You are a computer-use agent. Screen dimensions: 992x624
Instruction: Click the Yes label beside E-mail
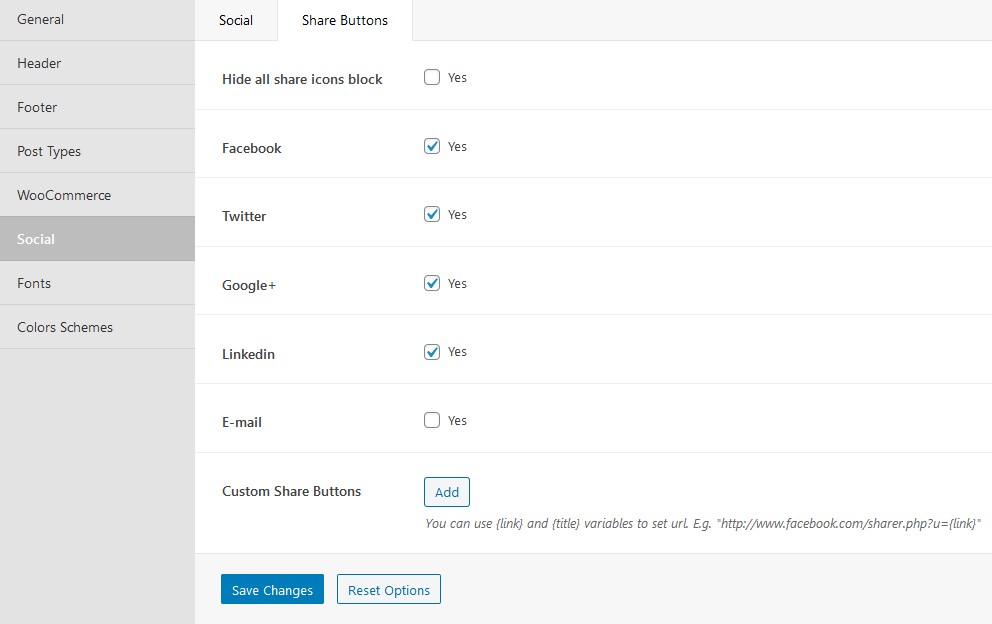point(457,421)
